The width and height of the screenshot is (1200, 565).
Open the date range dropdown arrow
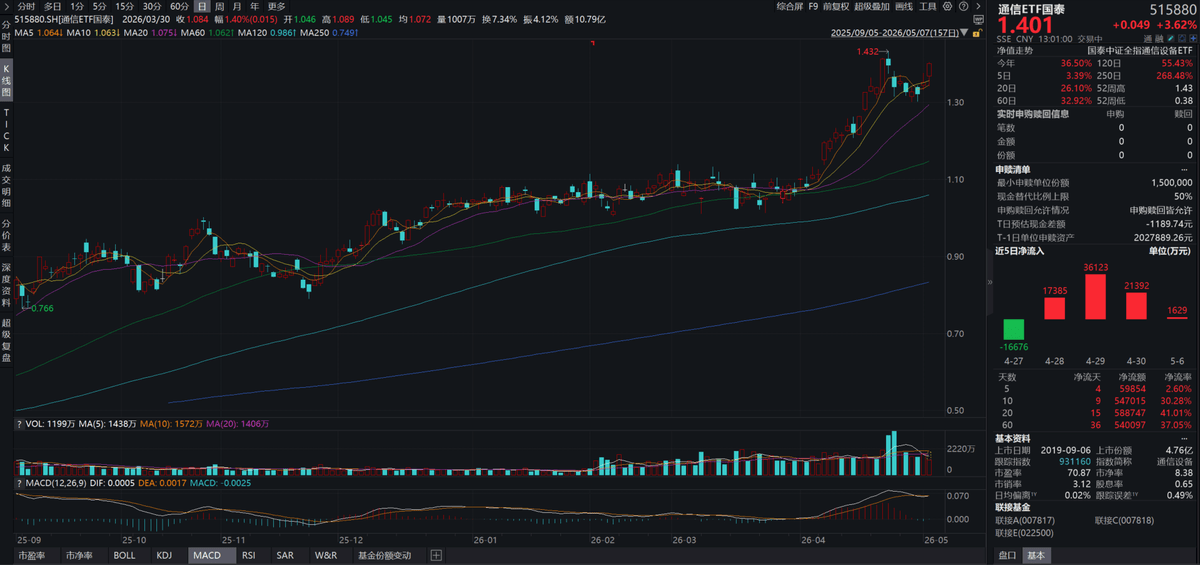coord(964,33)
